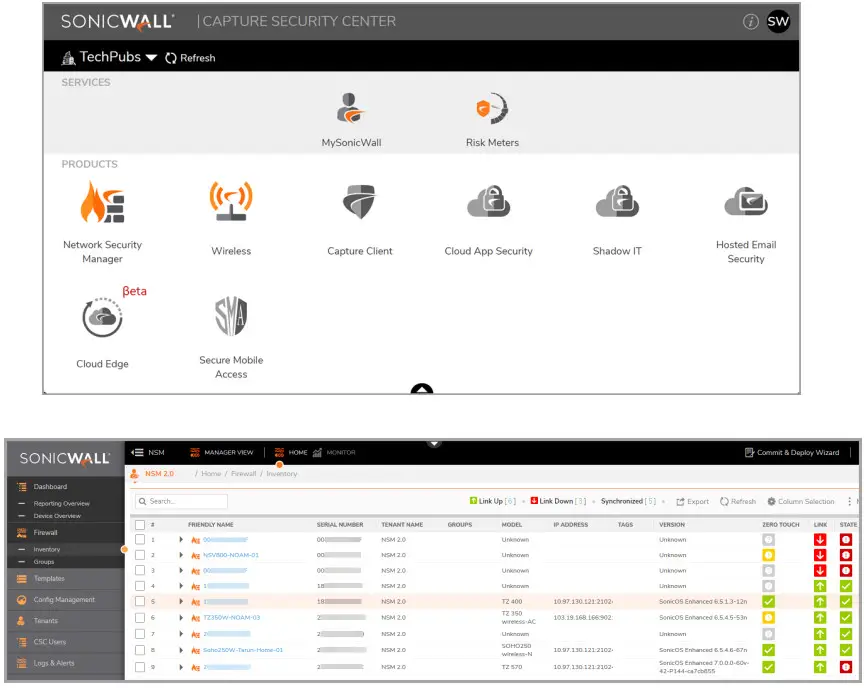This screenshot has width=864, height=690.
Task: Check the select-all checkbox in inventory header
Action: (x=138, y=524)
